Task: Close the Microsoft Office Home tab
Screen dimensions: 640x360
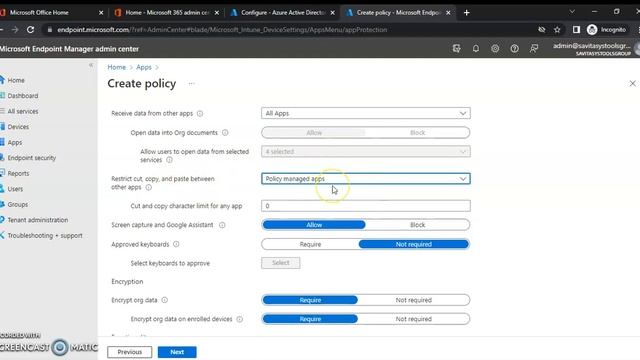Action: click(x=101, y=13)
